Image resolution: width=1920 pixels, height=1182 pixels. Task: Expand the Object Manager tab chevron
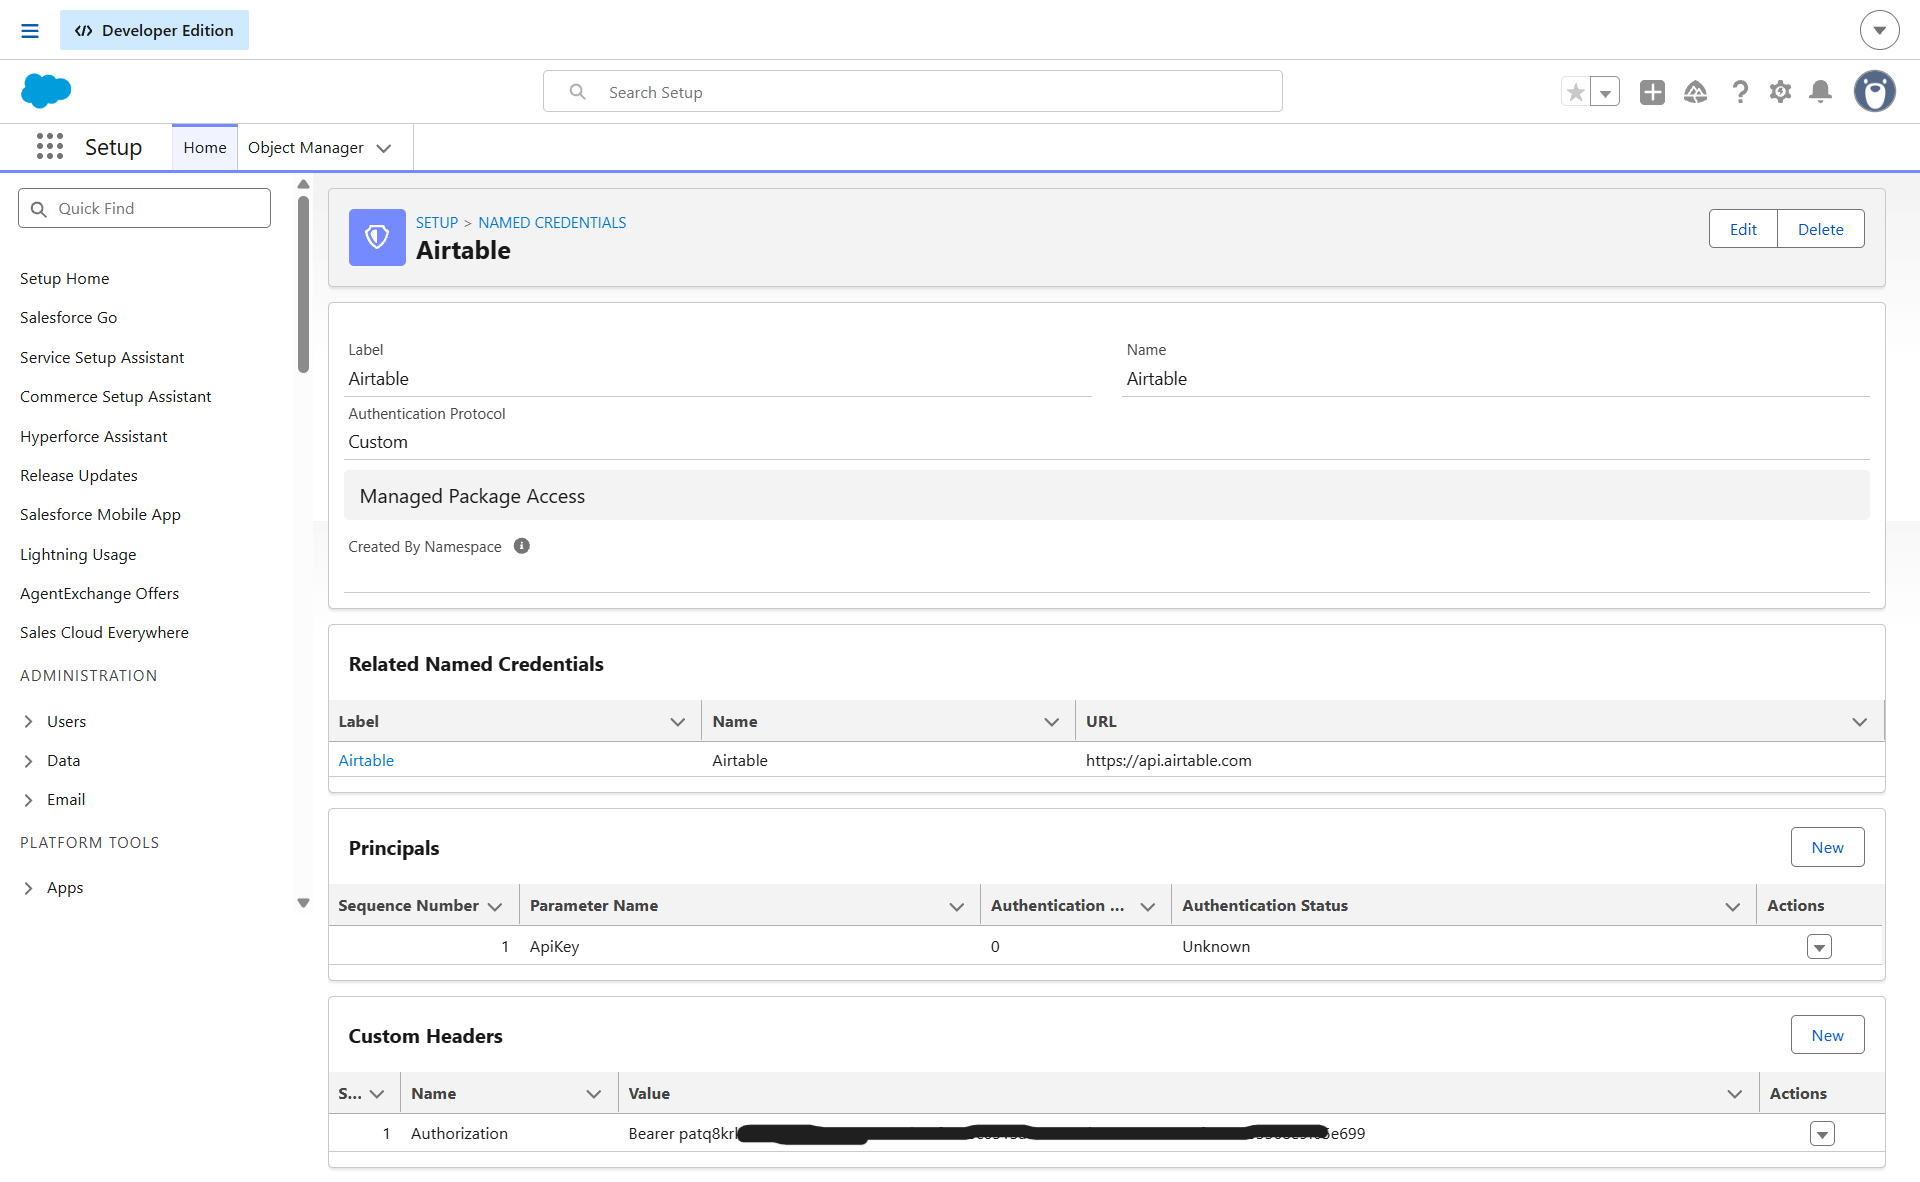tap(384, 148)
